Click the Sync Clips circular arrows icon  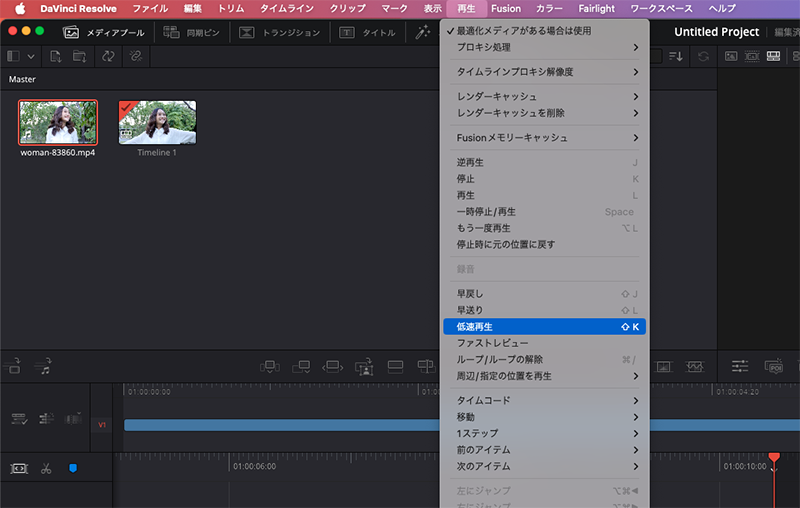pos(108,56)
